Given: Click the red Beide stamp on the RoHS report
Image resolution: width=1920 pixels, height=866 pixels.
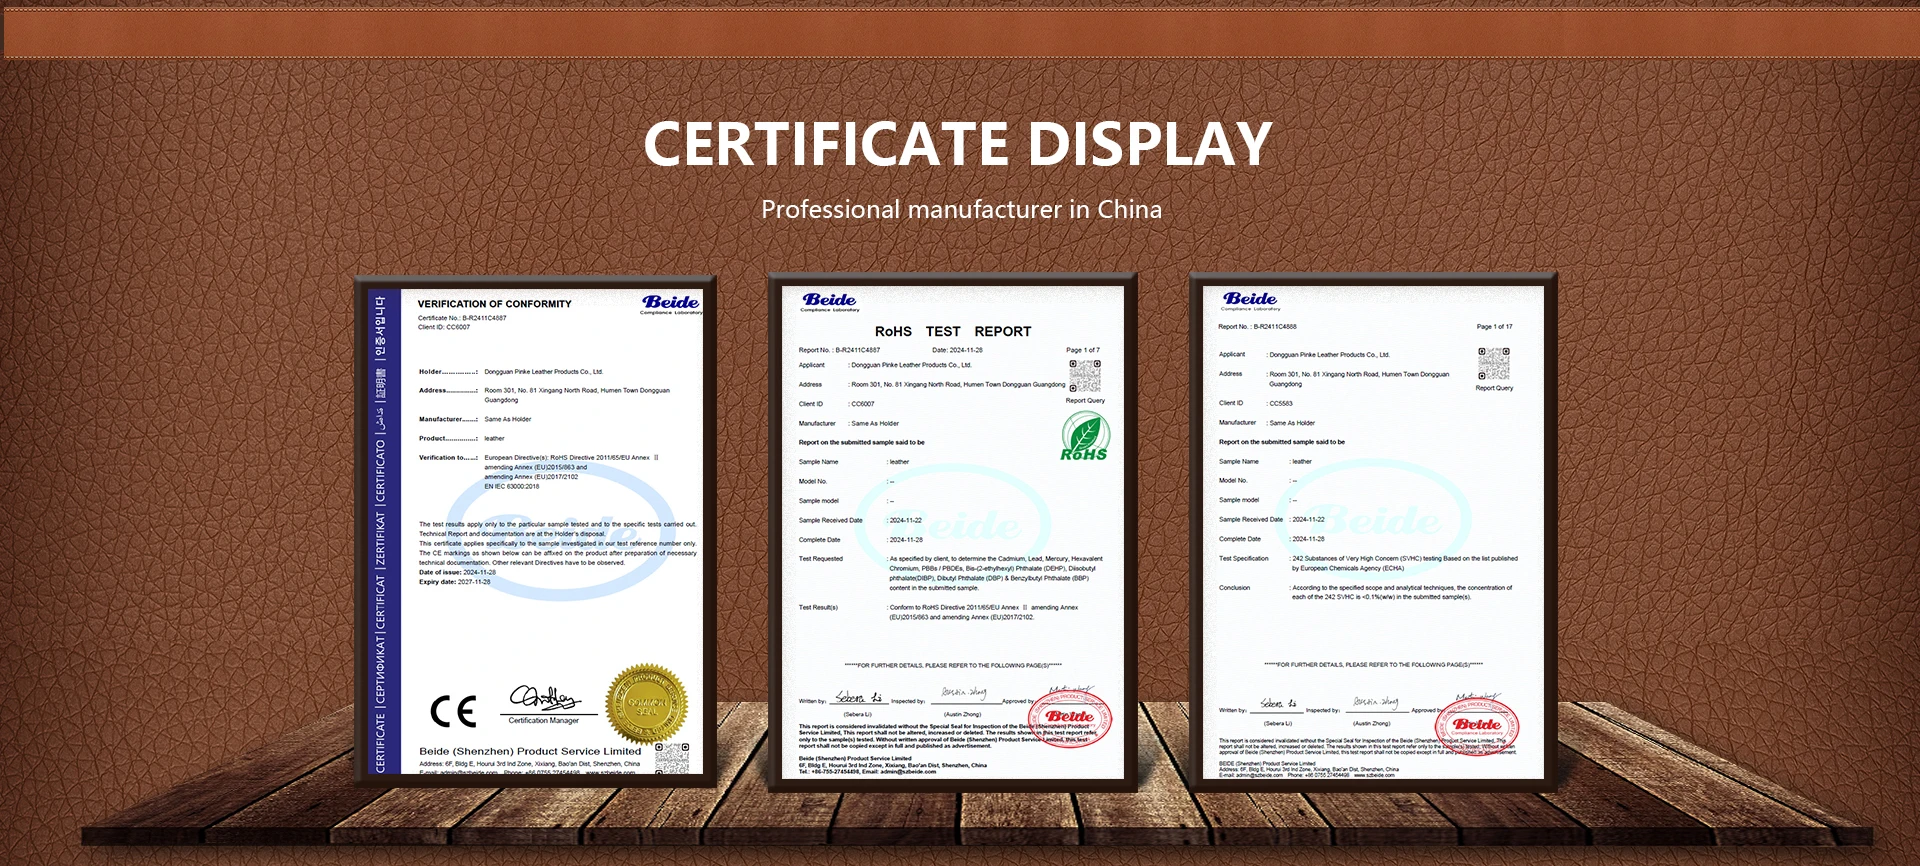Looking at the screenshot, I should click(x=1069, y=716).
